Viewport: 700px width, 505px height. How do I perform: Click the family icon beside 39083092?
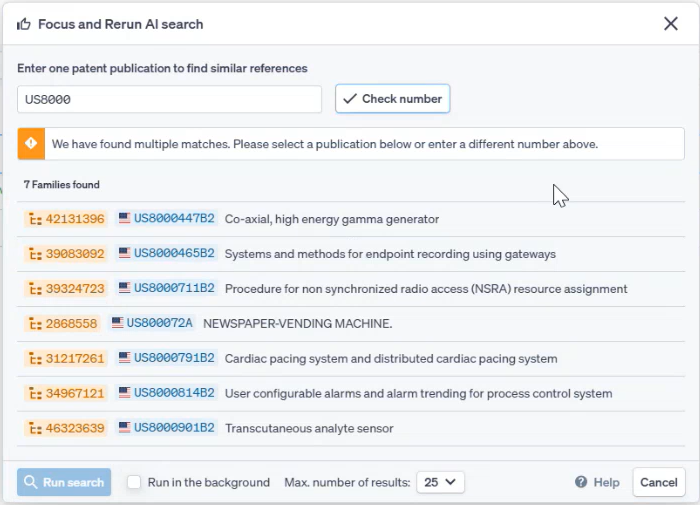coord(35,254)
